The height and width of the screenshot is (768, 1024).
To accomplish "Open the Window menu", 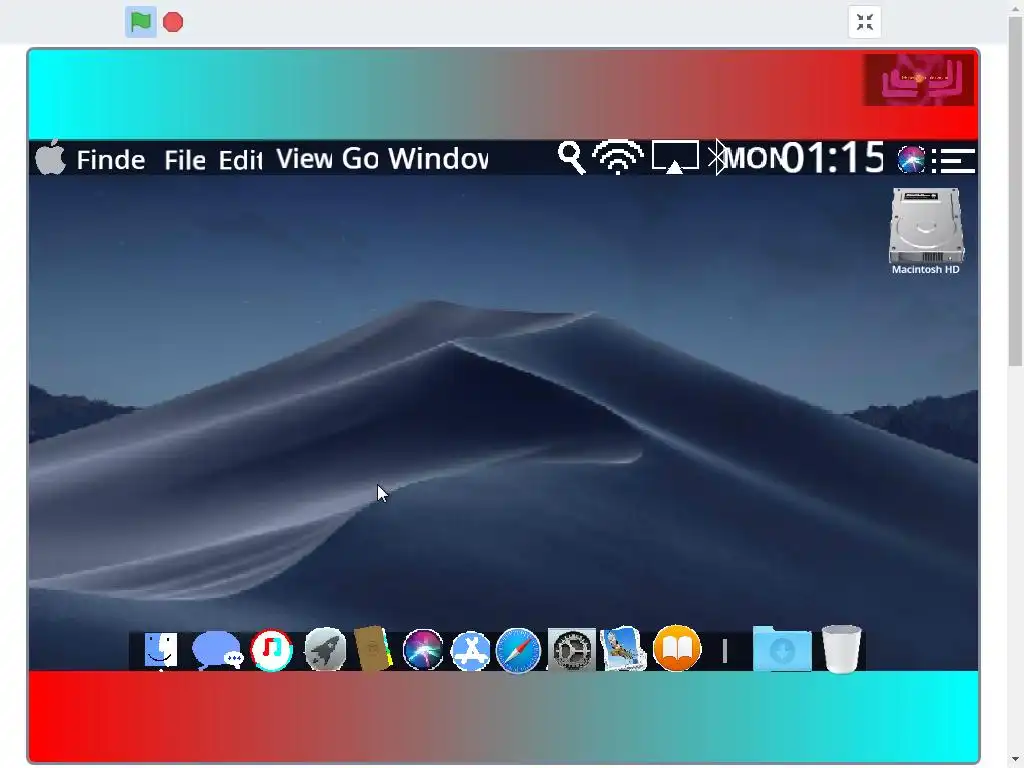I will pyautogui.click(x=438, y=159).
